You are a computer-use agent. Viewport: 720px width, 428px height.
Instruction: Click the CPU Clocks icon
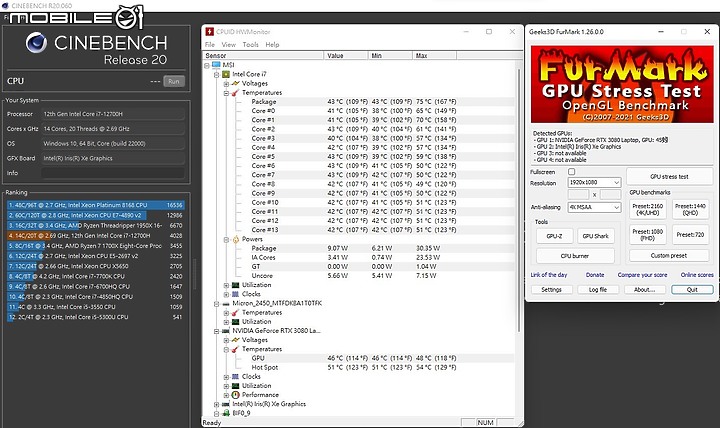tap(236, 294)
